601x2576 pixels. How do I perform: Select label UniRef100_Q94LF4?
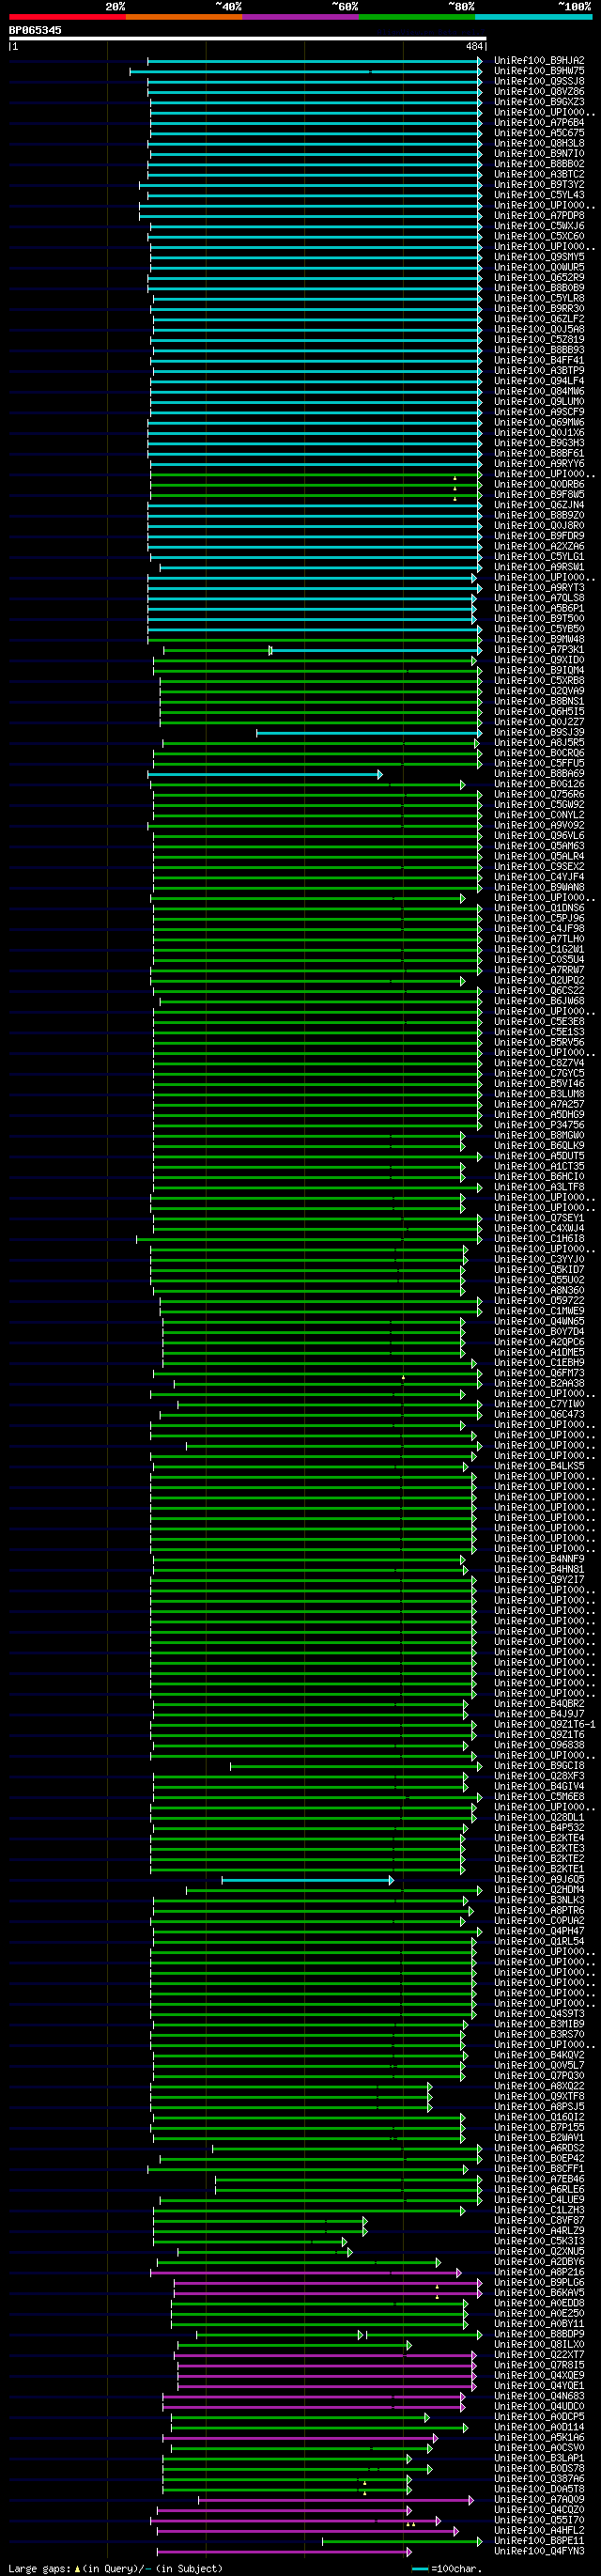click(x=539, y=381)
